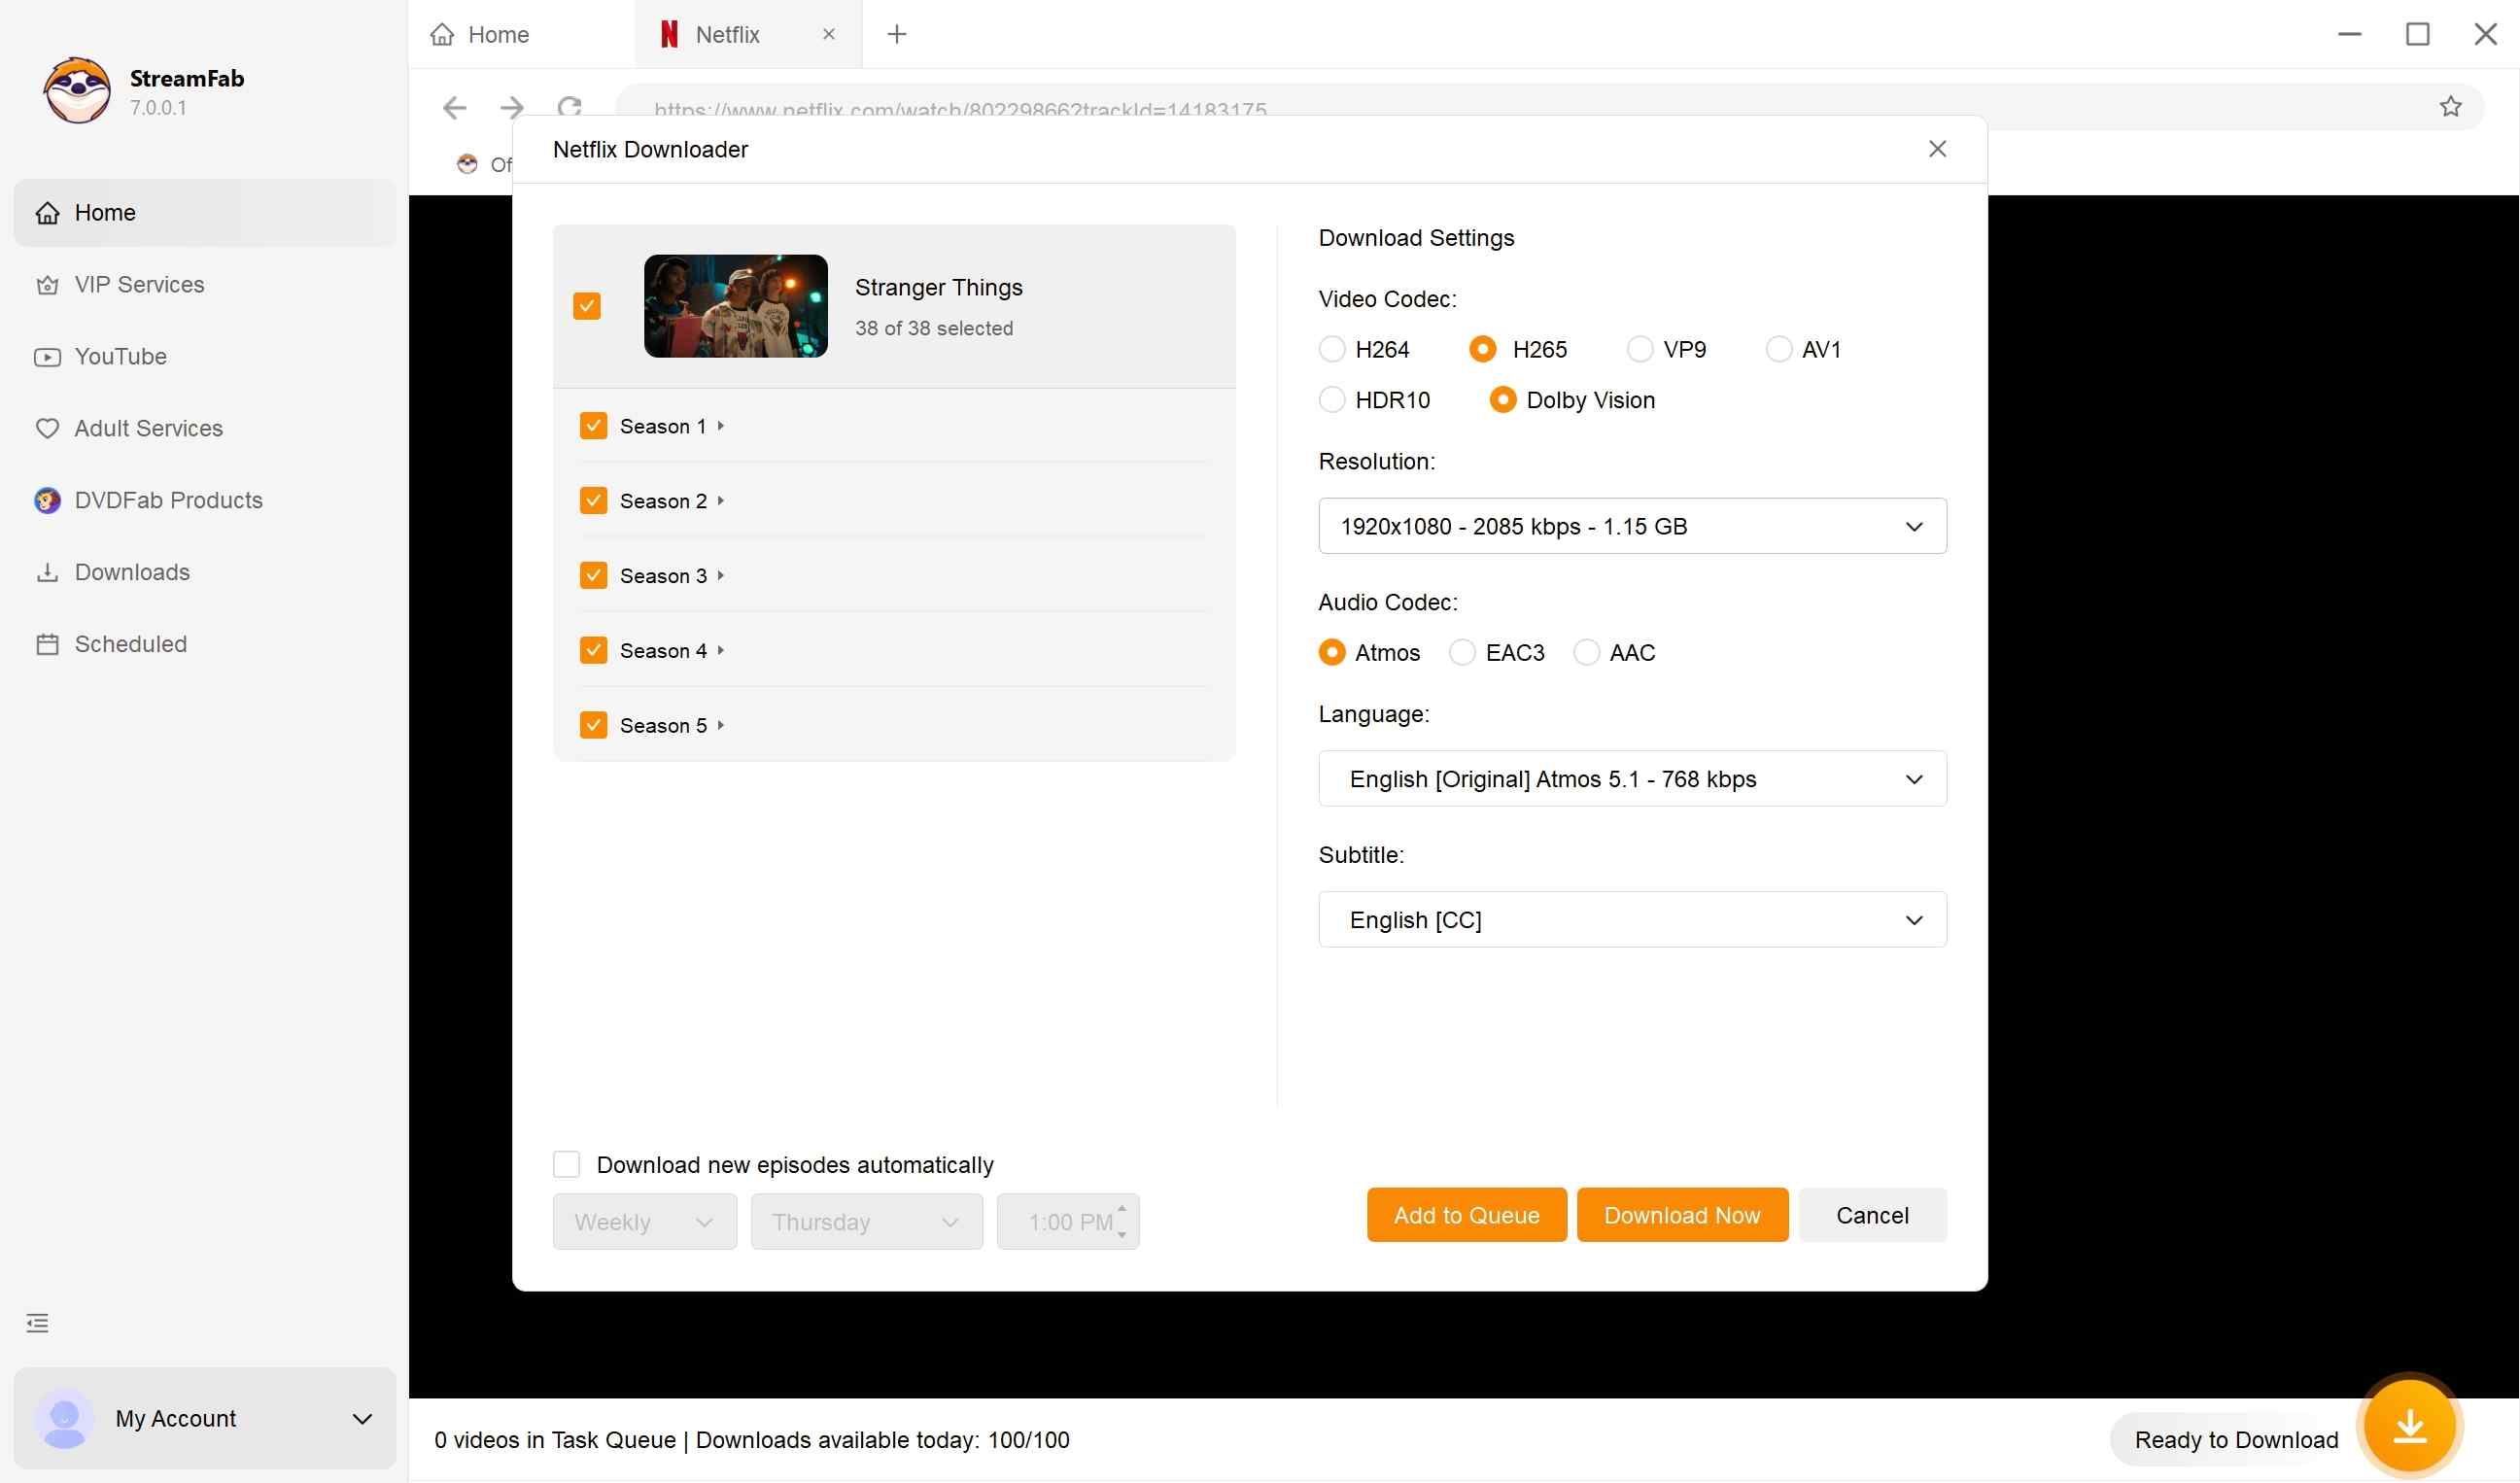Screen dimensions: 2520x1483
Task: Uncheck Season 3 from the selection
Action: click(592, 575)
